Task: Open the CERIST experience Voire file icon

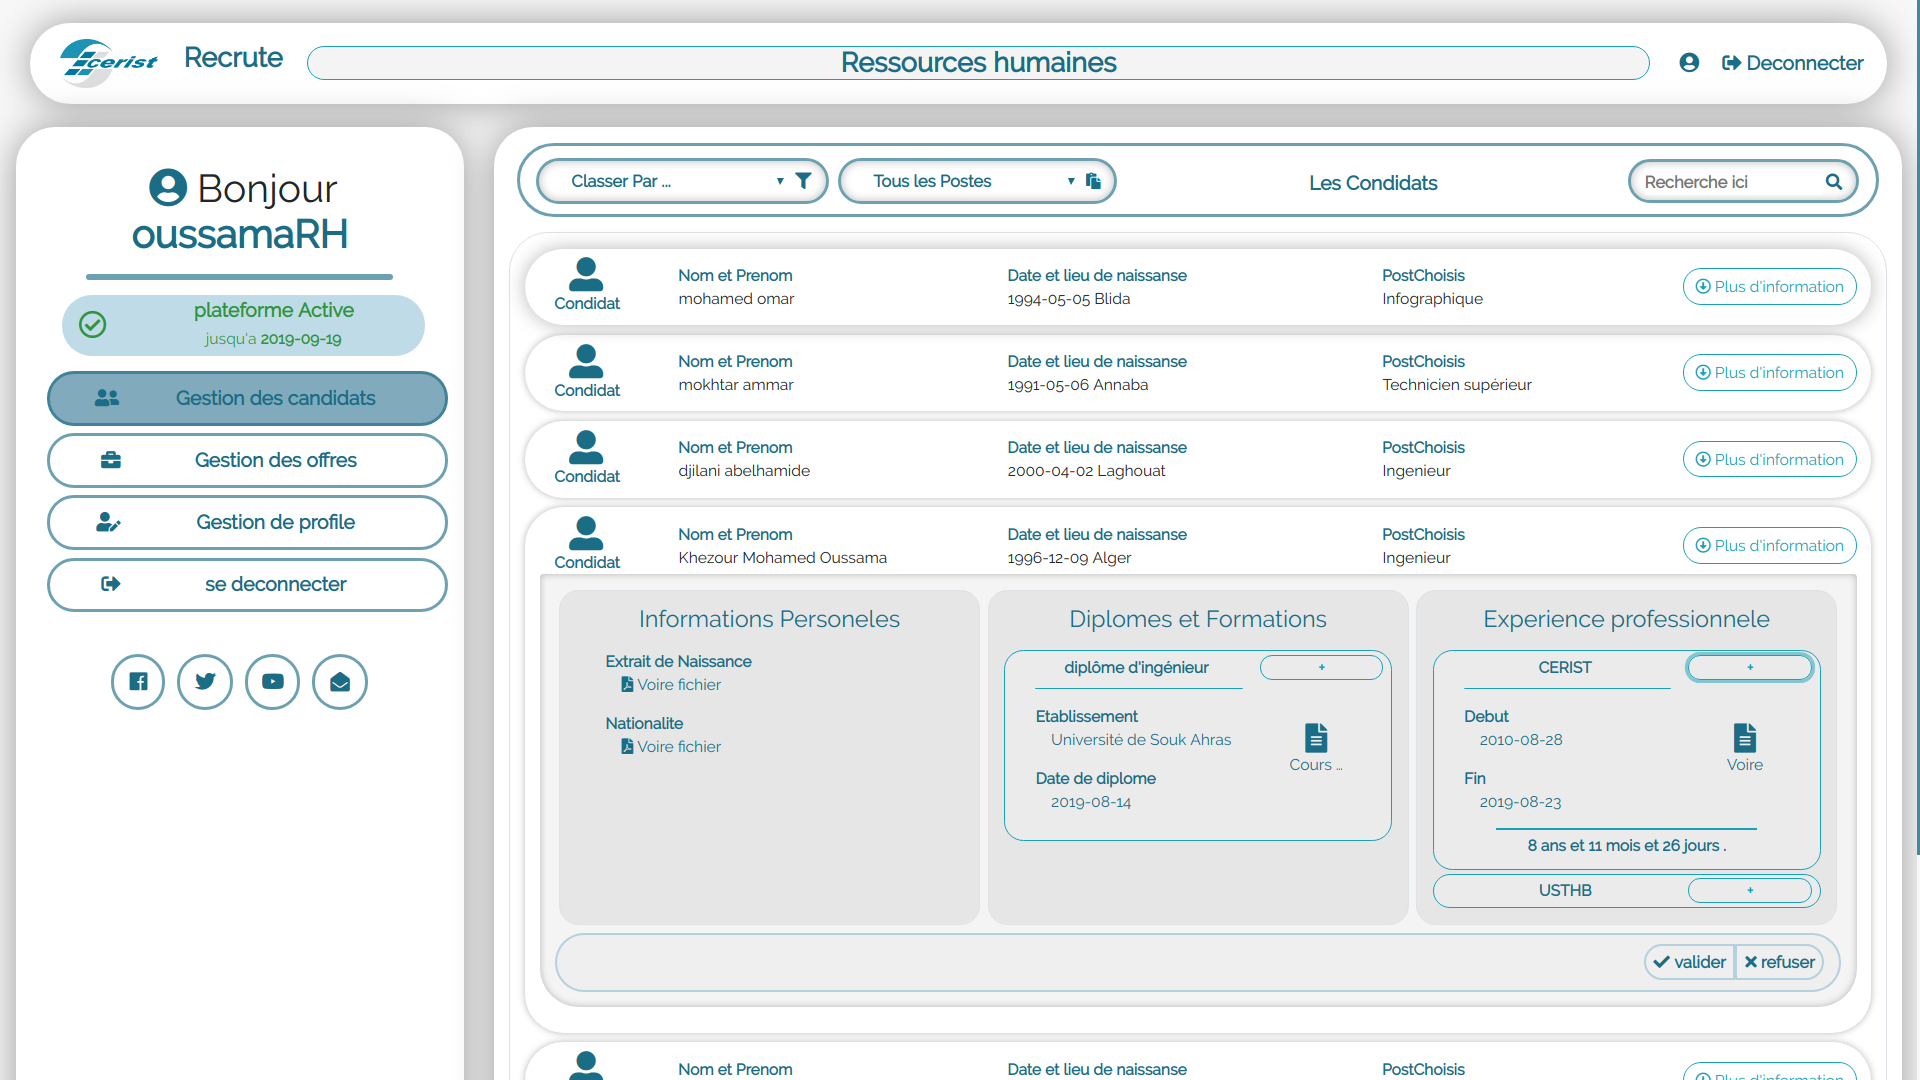Action: [x=1744, y=738]
